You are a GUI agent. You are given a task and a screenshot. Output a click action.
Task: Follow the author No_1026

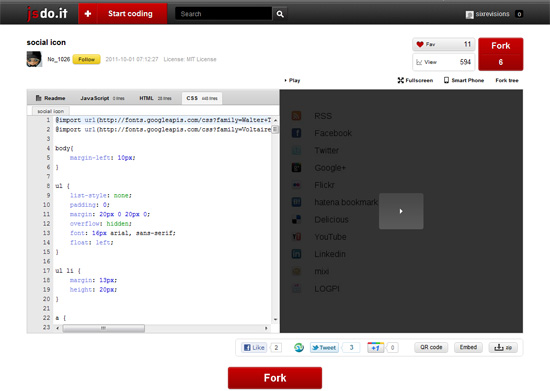point(86,59)
